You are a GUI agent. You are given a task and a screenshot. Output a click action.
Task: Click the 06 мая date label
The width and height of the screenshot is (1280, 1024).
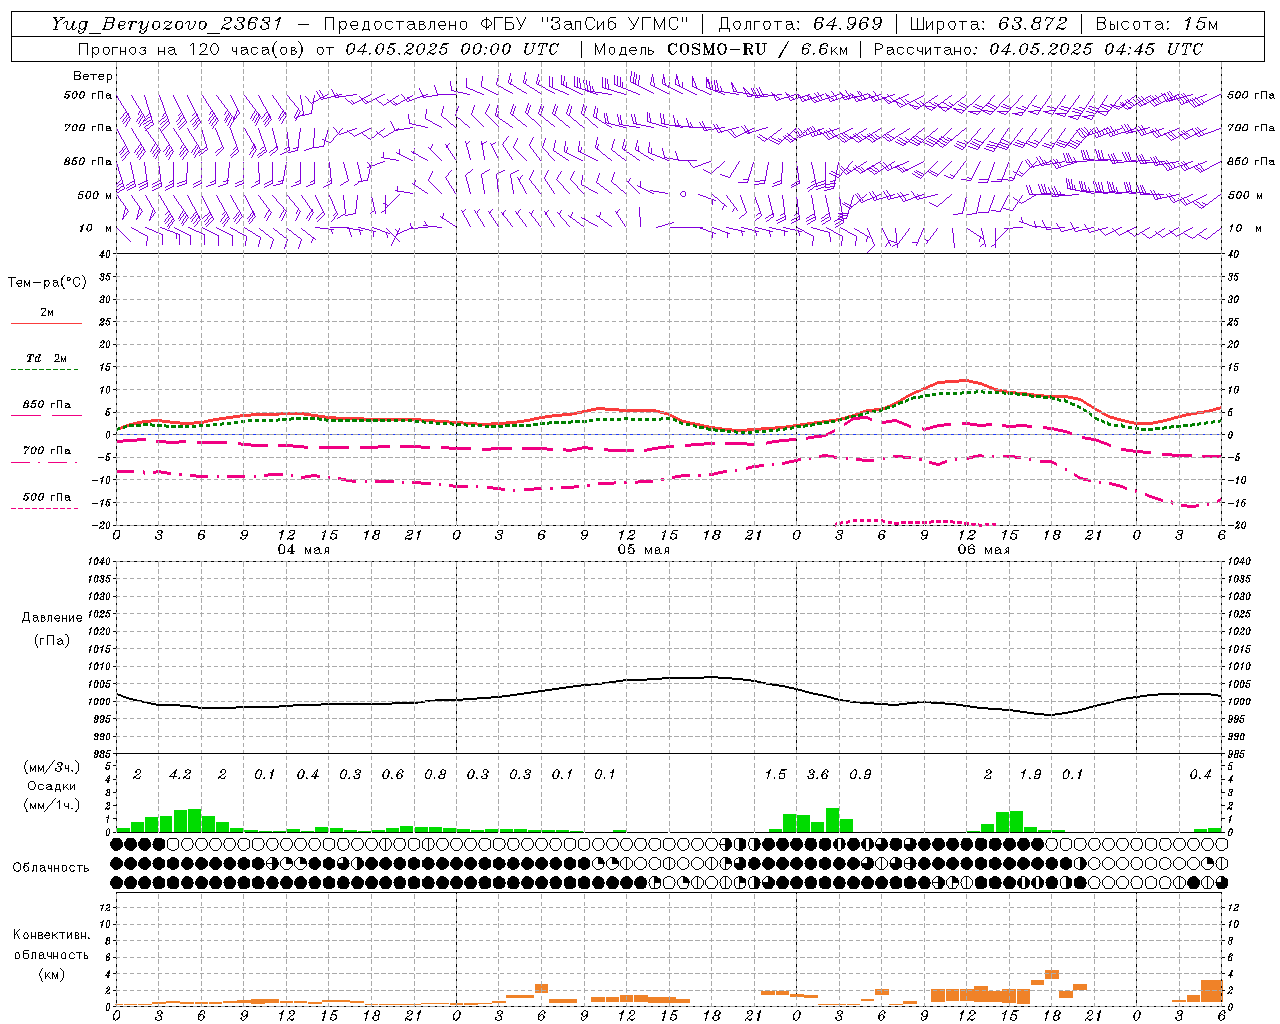pos(984,550)
